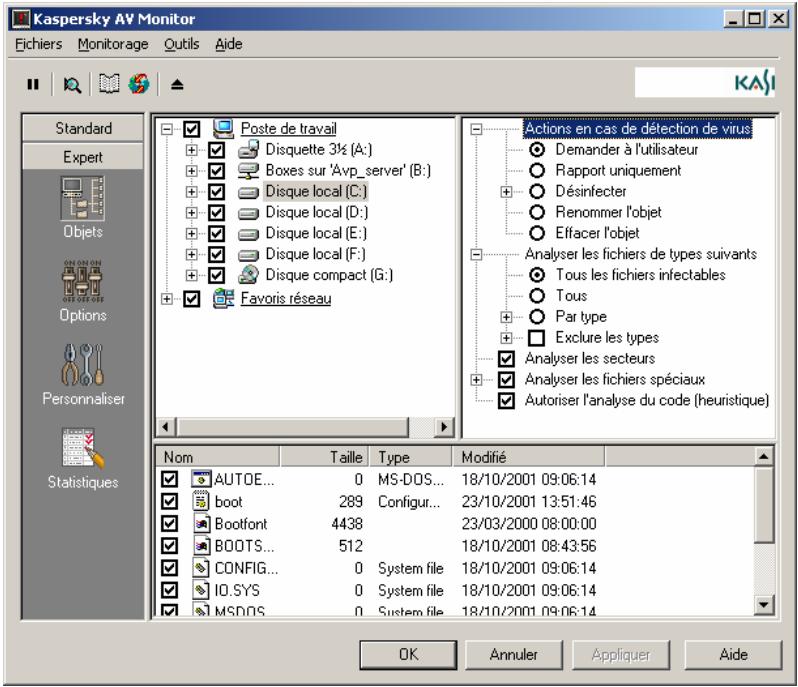Select the Rapport uniquement radio button
Viewport: 798px width, 687px height.
[537, 170]
